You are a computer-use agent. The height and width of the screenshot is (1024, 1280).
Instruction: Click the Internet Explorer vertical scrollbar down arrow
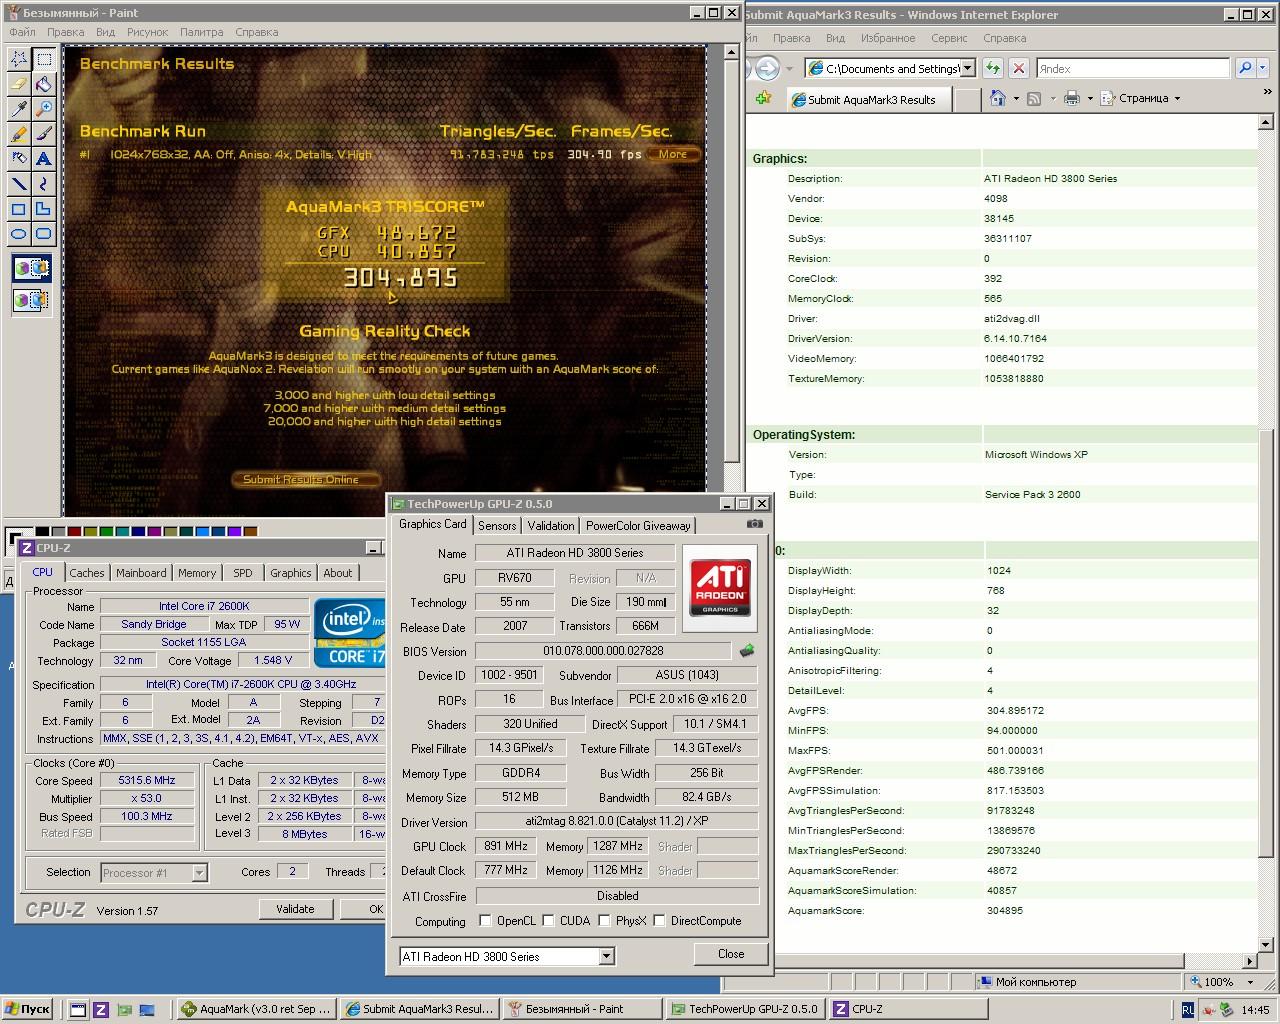(1266, 944)
